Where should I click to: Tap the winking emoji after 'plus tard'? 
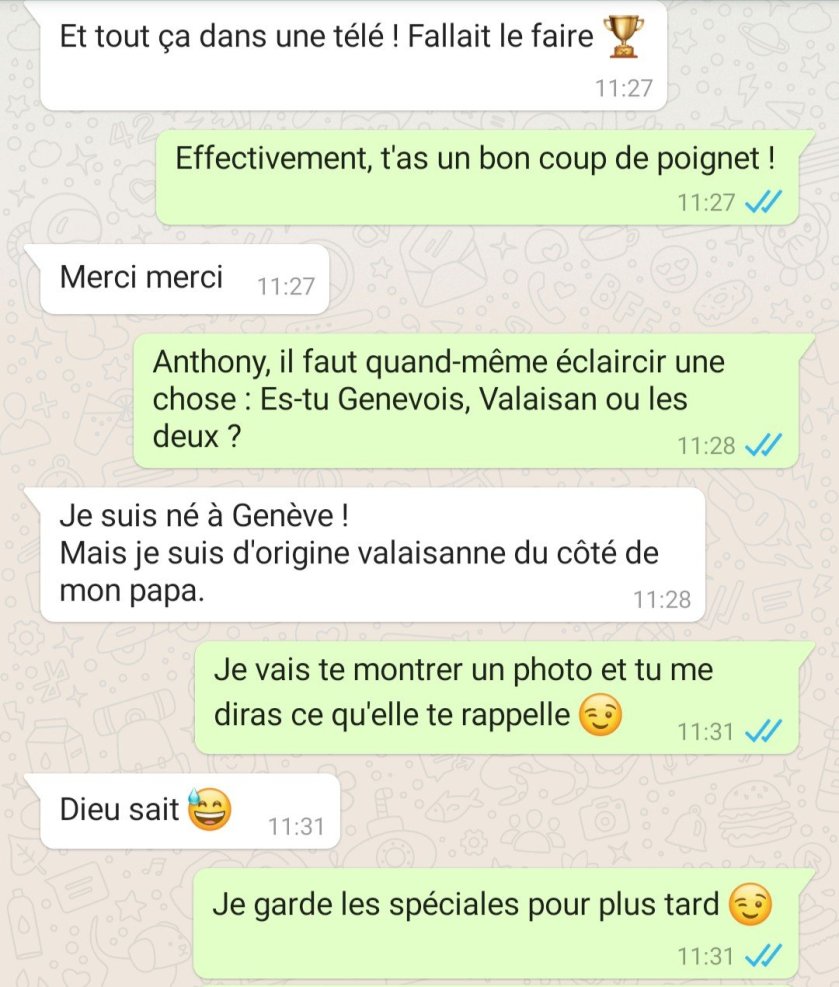[x=750, y=905]
